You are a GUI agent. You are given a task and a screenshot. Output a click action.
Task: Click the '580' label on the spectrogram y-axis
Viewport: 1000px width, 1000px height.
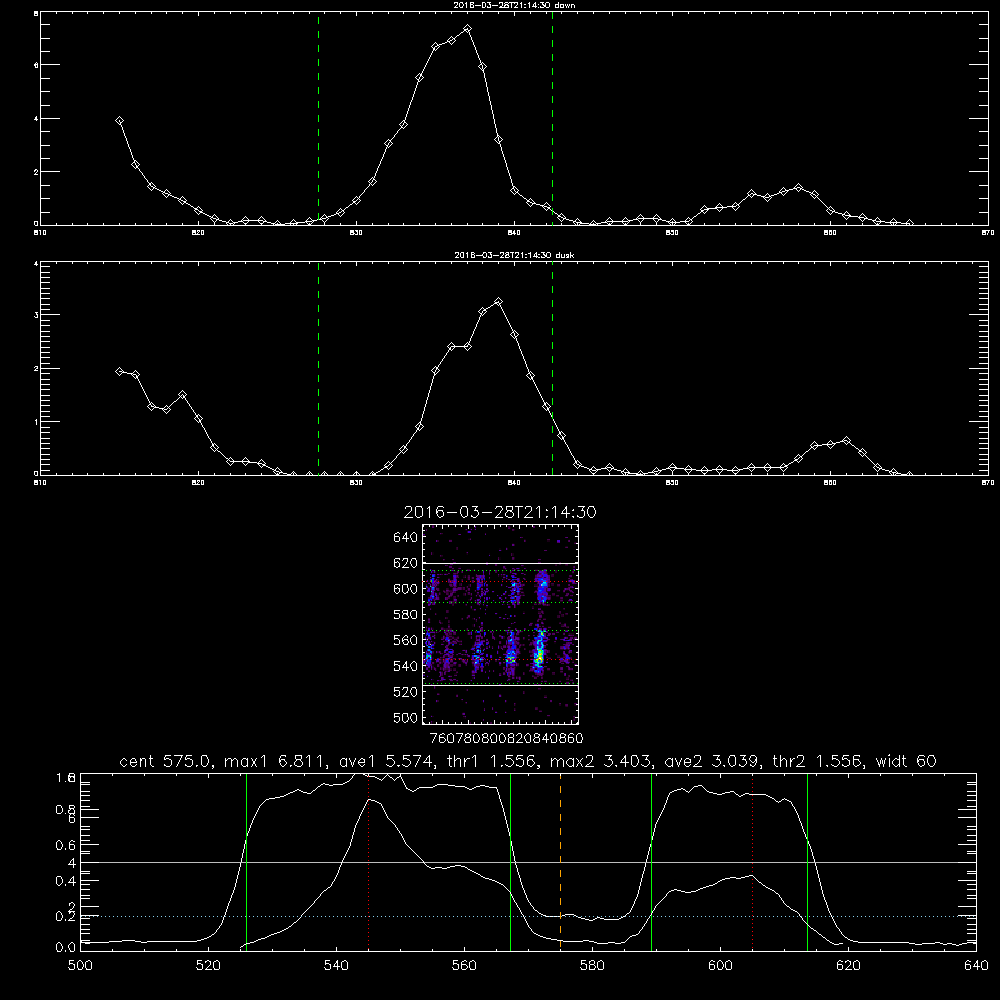pyautogui.click(x=406, y=614)
